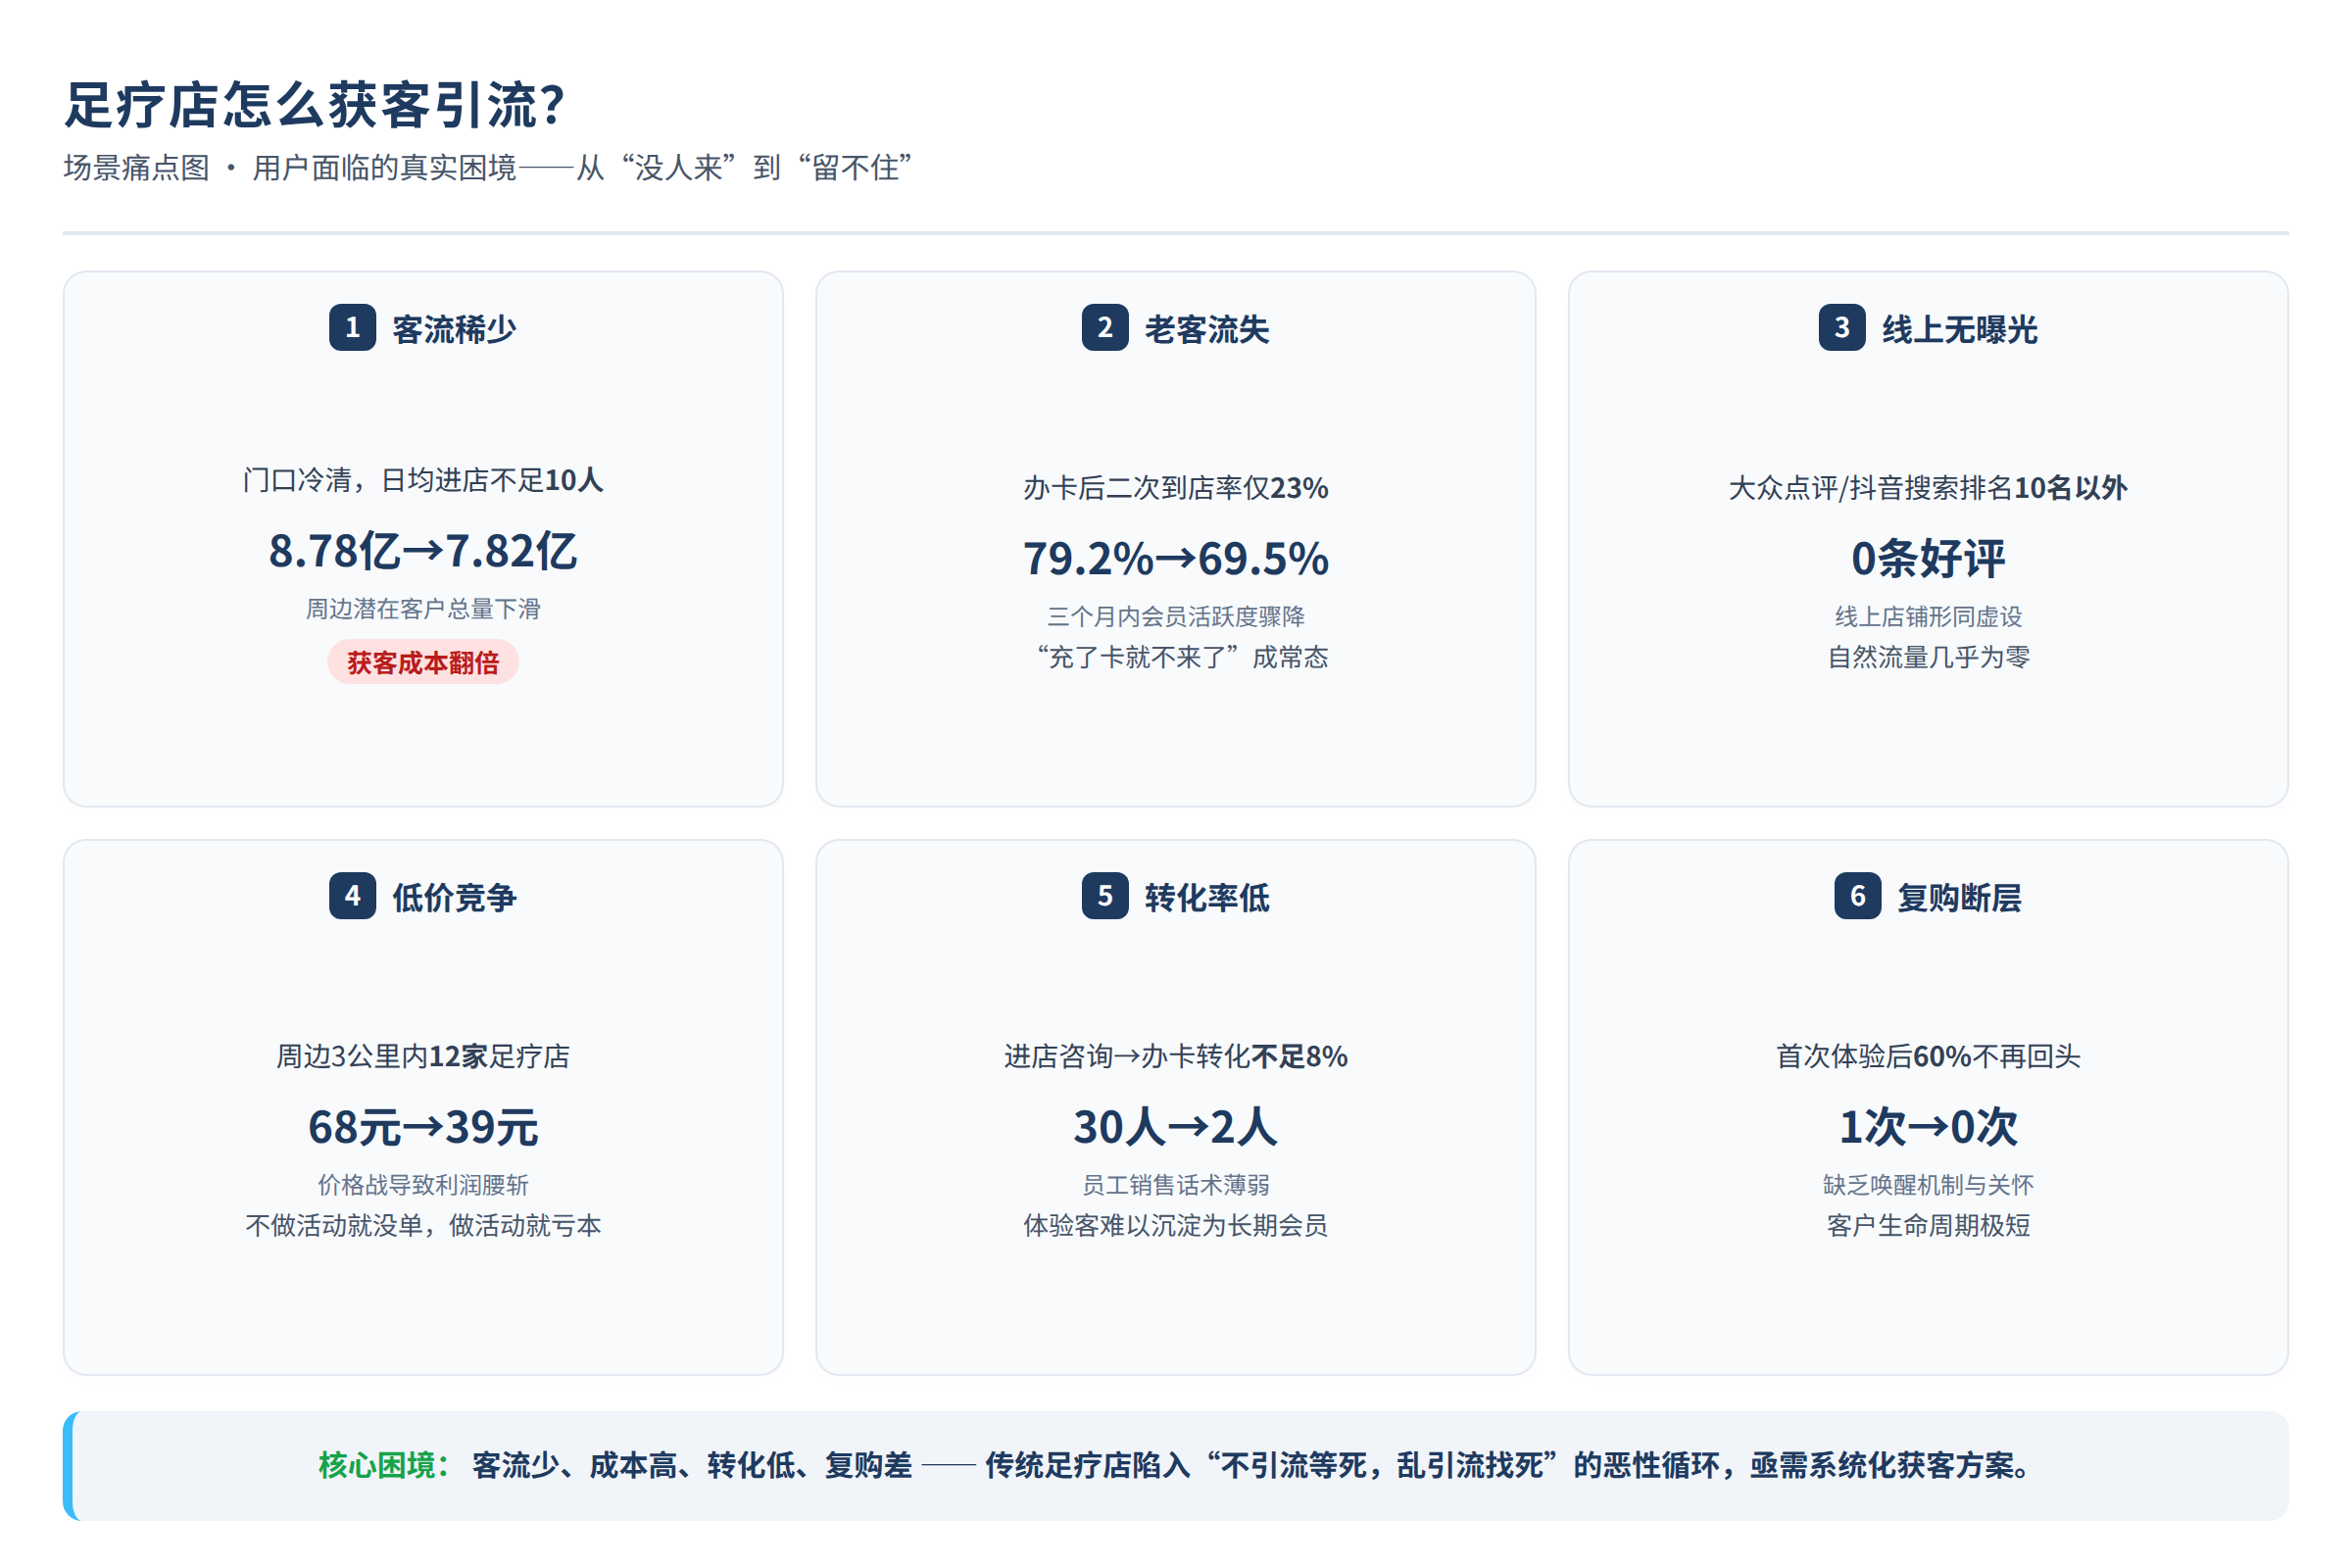
Task: Click the line 周边3公里内12家足疗店
Action: pyautogui.click(x=423, y=1056)
